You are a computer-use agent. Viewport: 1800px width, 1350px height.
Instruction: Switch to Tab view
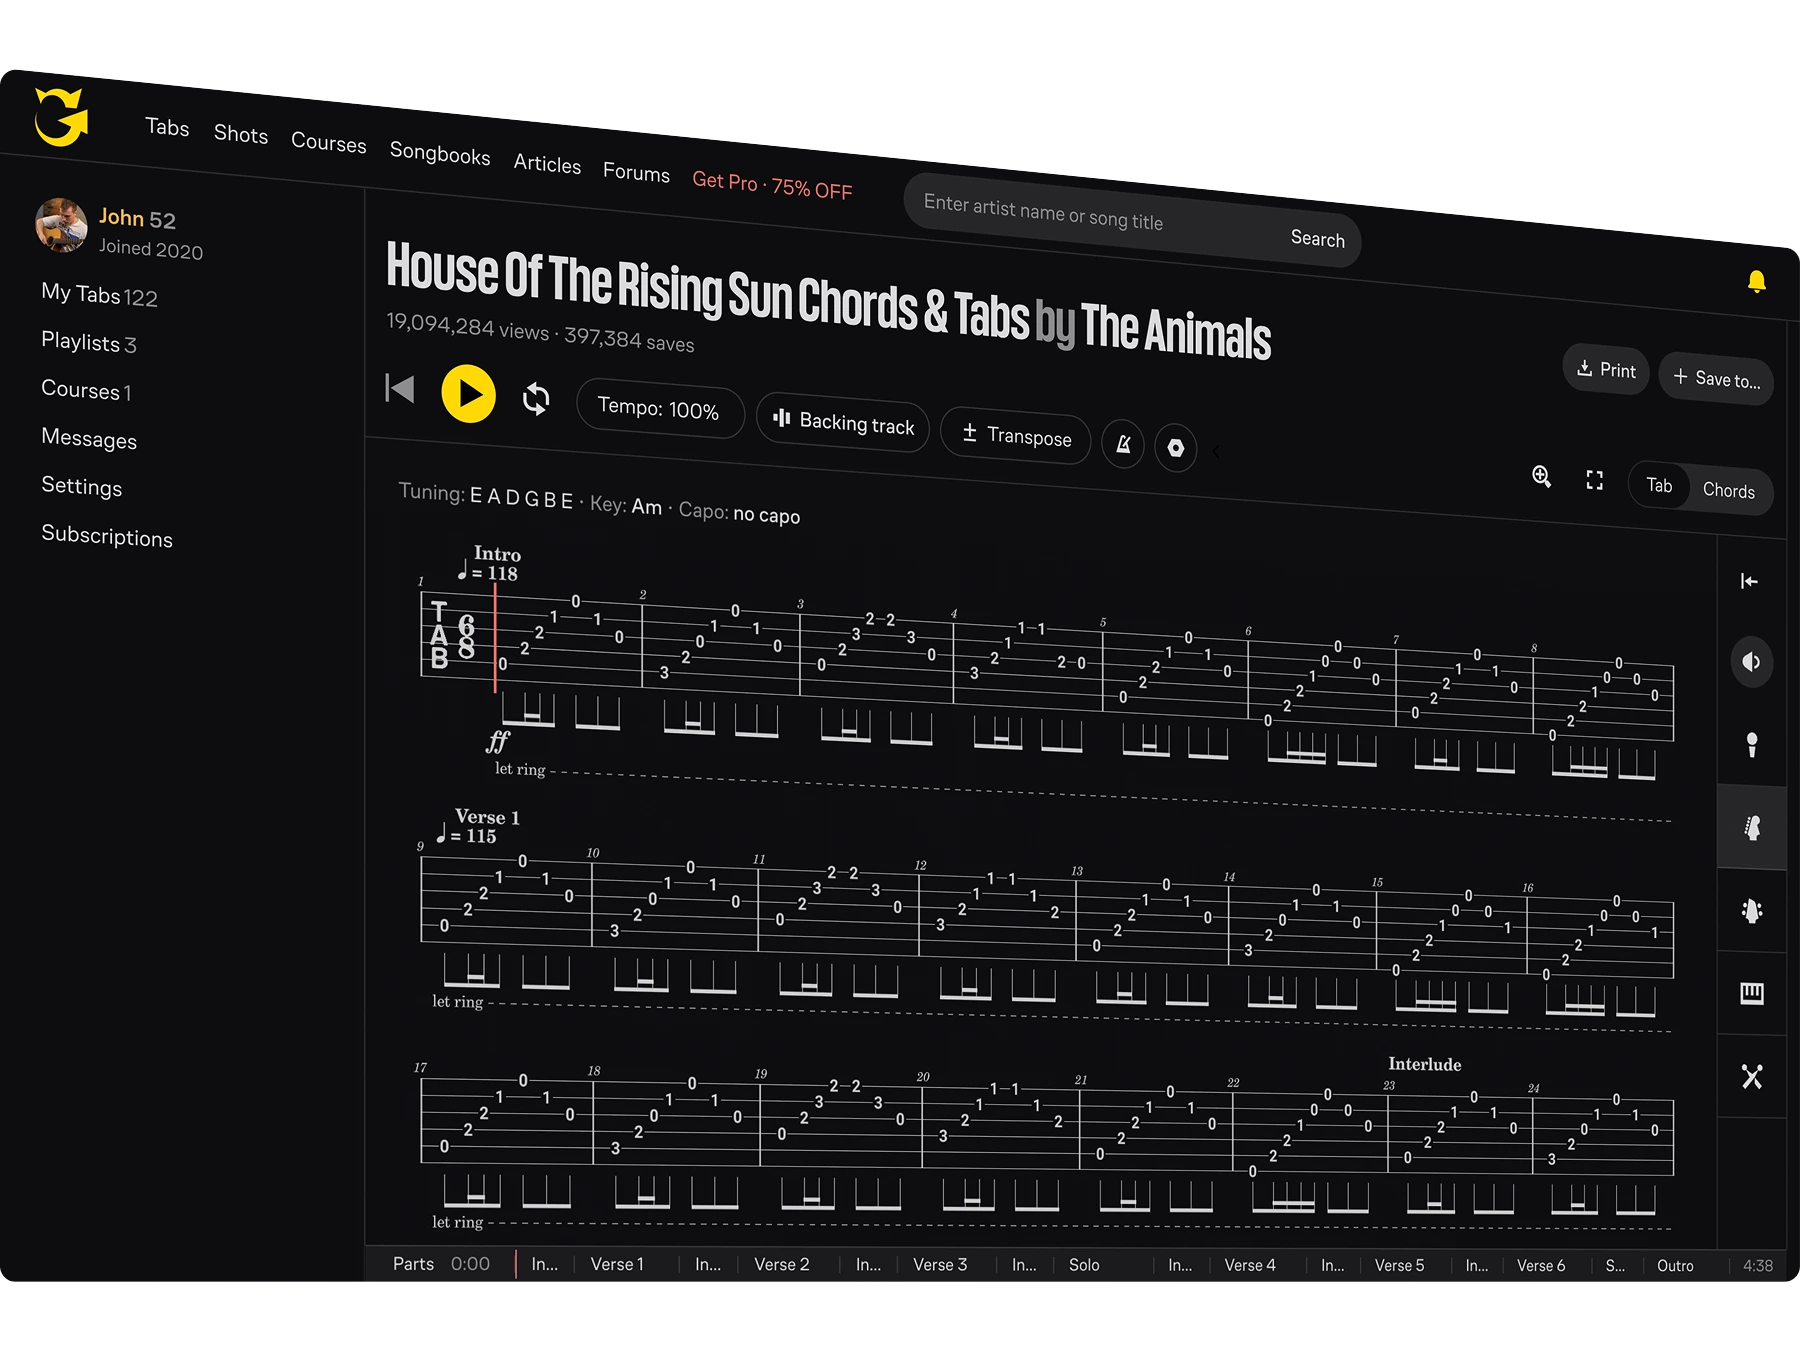1659,486
